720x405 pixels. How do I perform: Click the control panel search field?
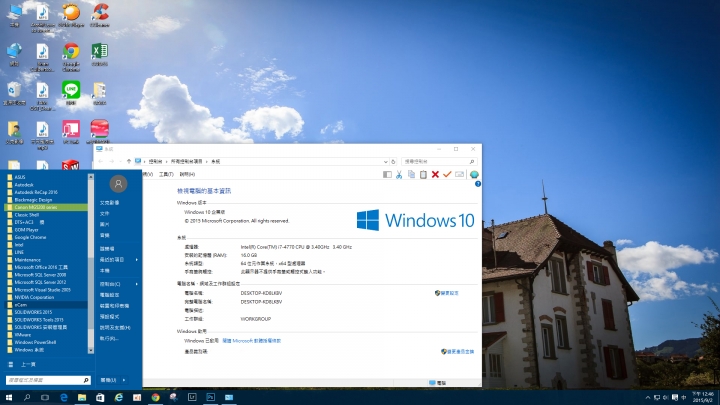click(439, 162)
